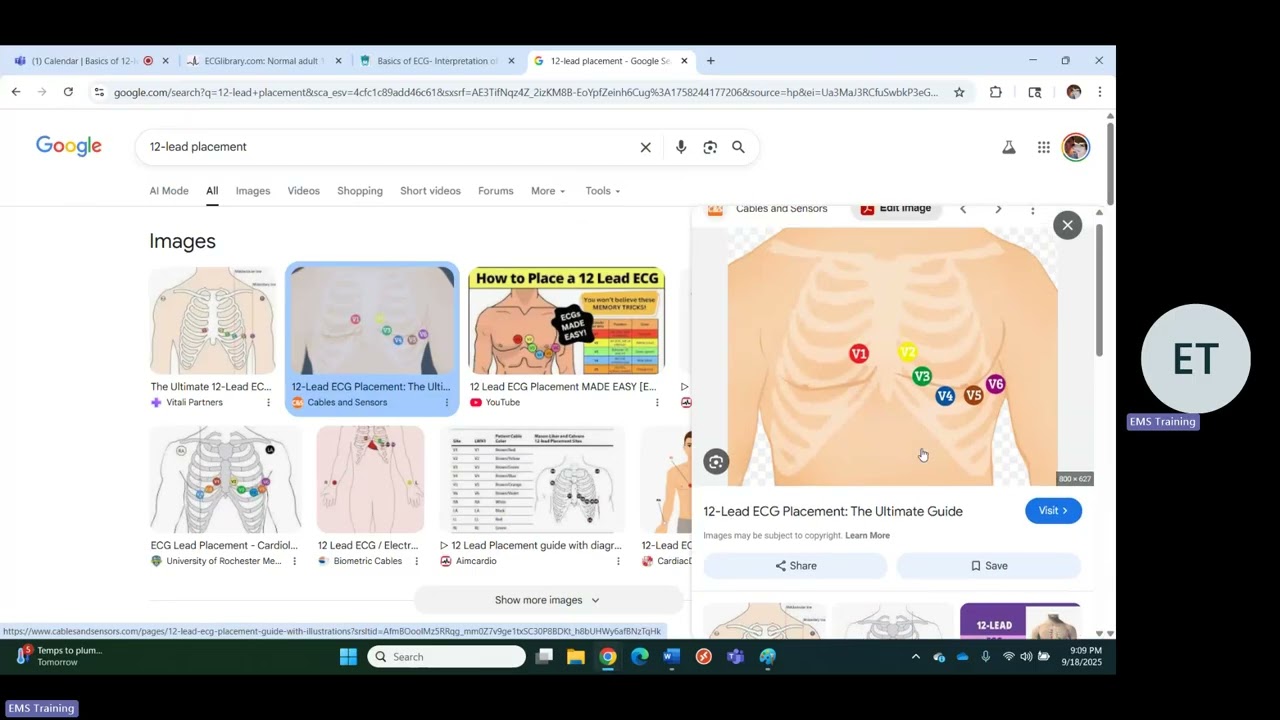
Task: Open the 12-Lead ECG Placement Ultimate Guide title
Action: [x=833, y=511]
